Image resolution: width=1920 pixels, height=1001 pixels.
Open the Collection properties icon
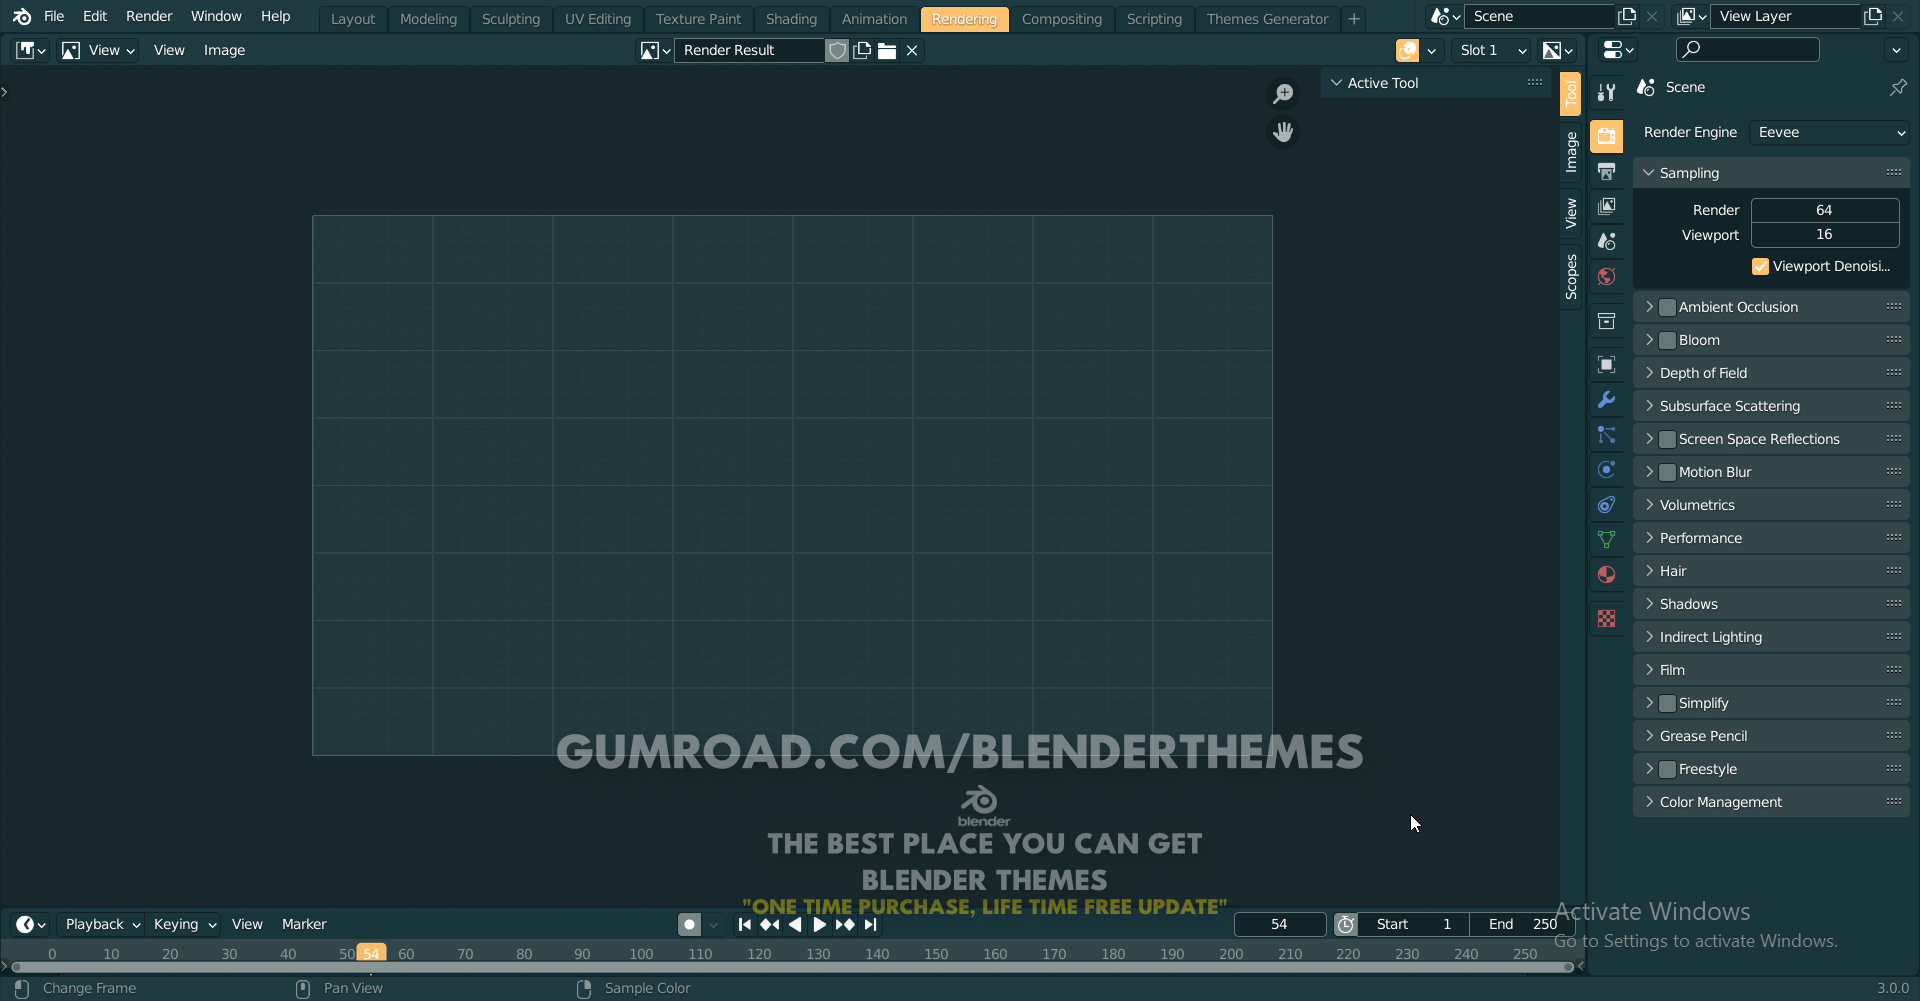(1606, 321)
